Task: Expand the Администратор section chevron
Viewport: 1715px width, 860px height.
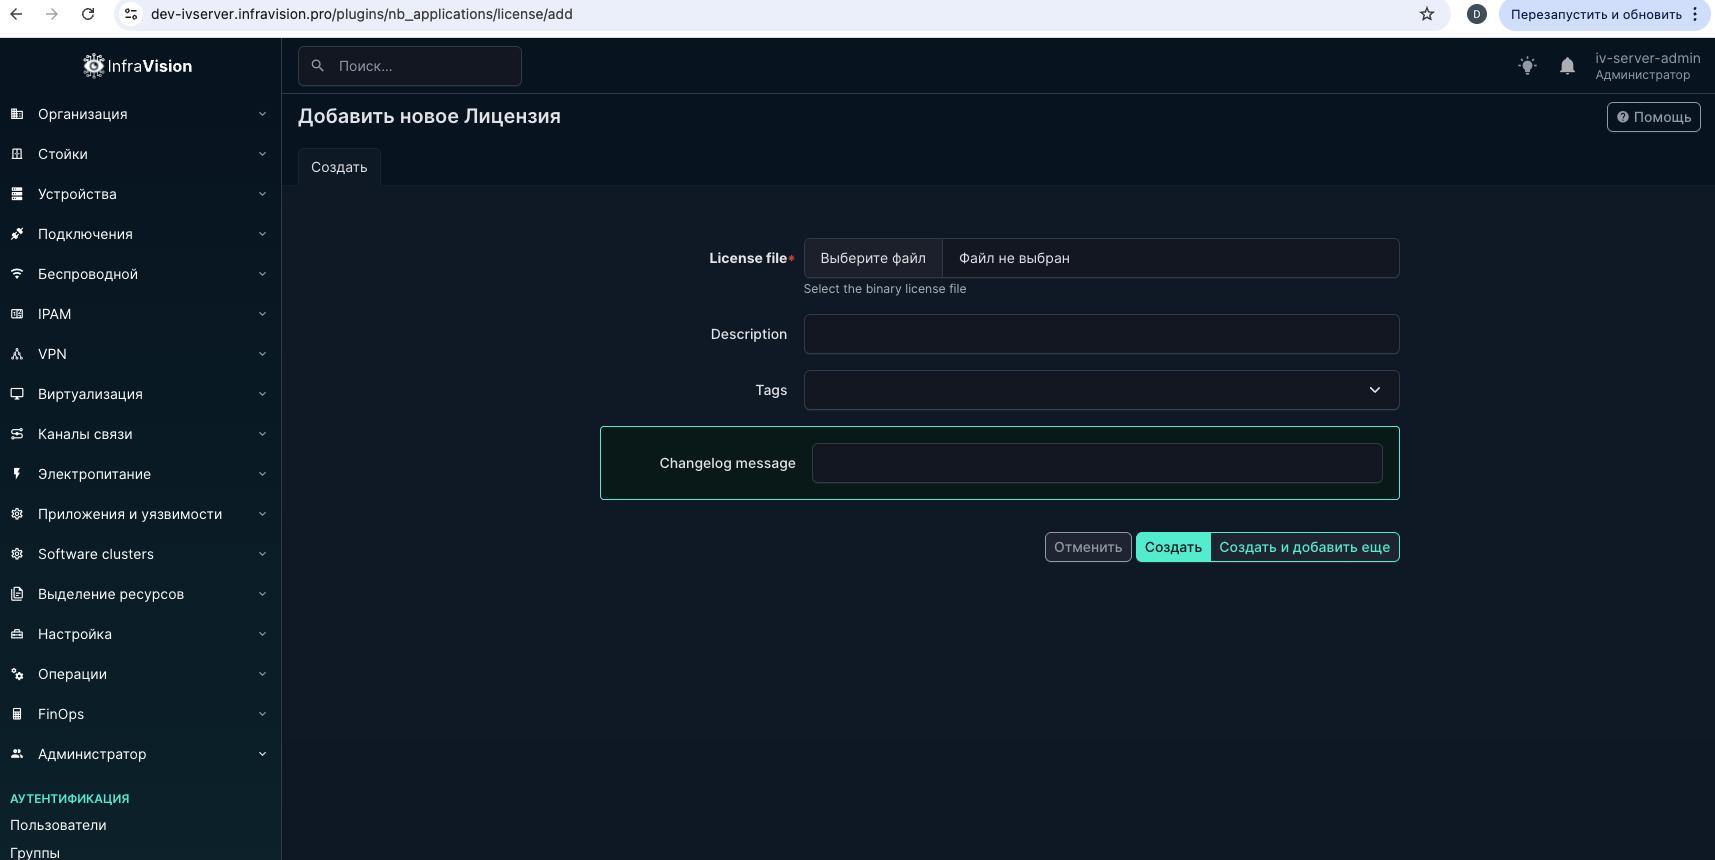Action: [x=262, y=754]
